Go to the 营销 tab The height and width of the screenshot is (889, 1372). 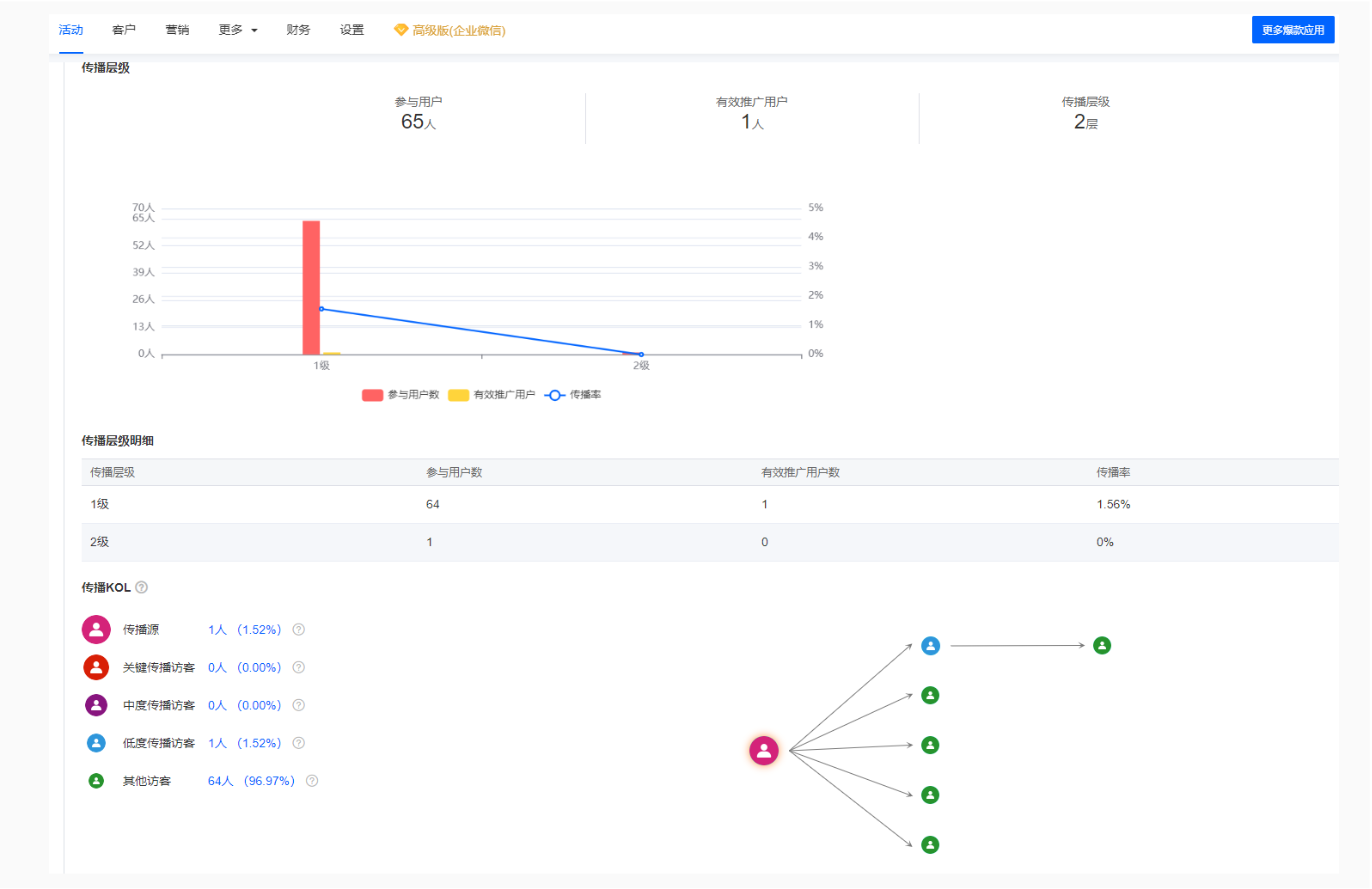(177, 30)
